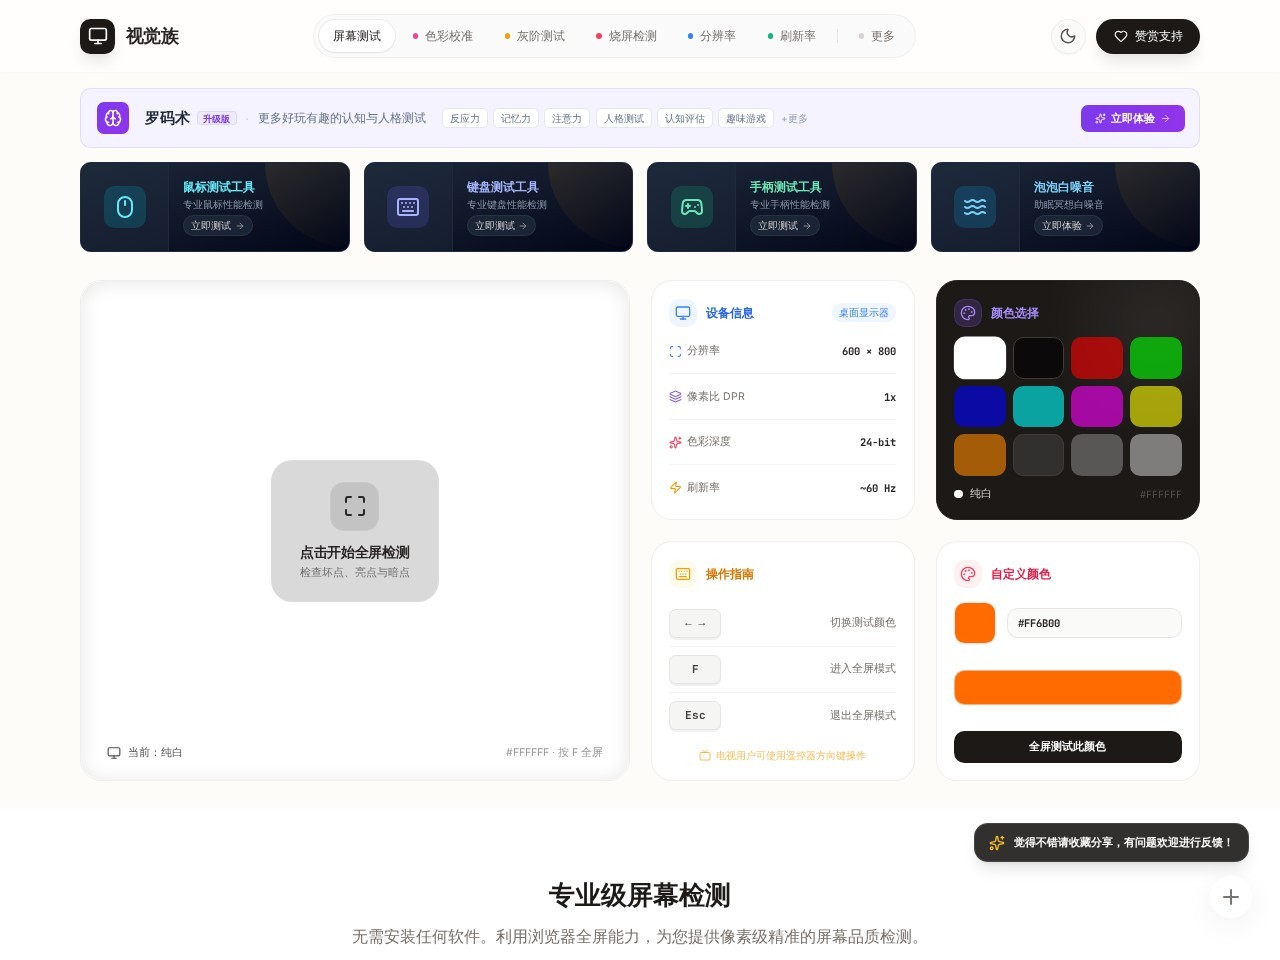This screenshot has width=1280, height=960.
Task: Click the 赞赏支持 button
Action: tap(1148, 36)
